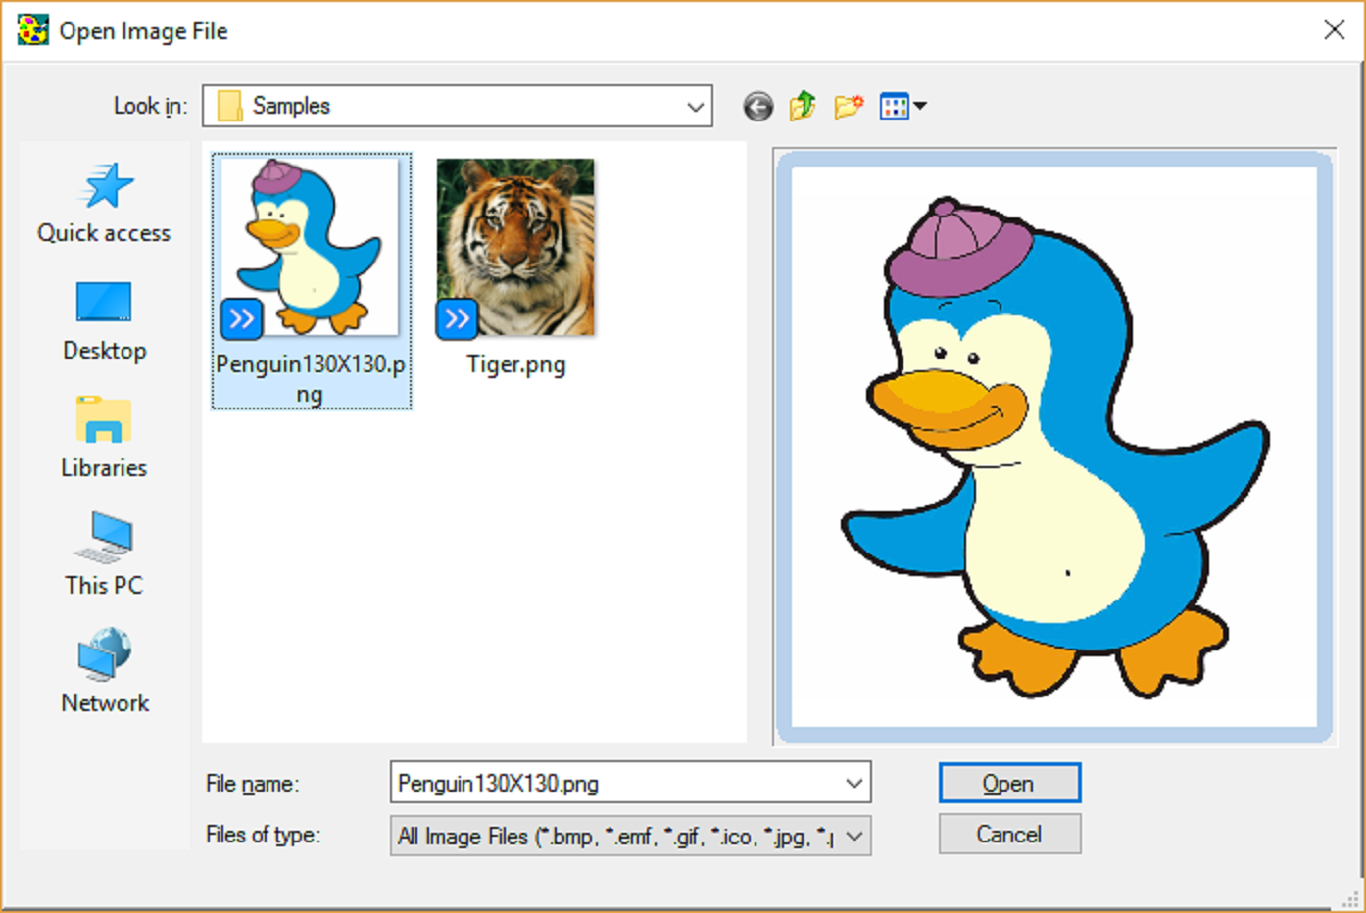Screen dimensions: 1366x913
Task: Expand the Views menu arrow
Action: (x=918, y=105)
